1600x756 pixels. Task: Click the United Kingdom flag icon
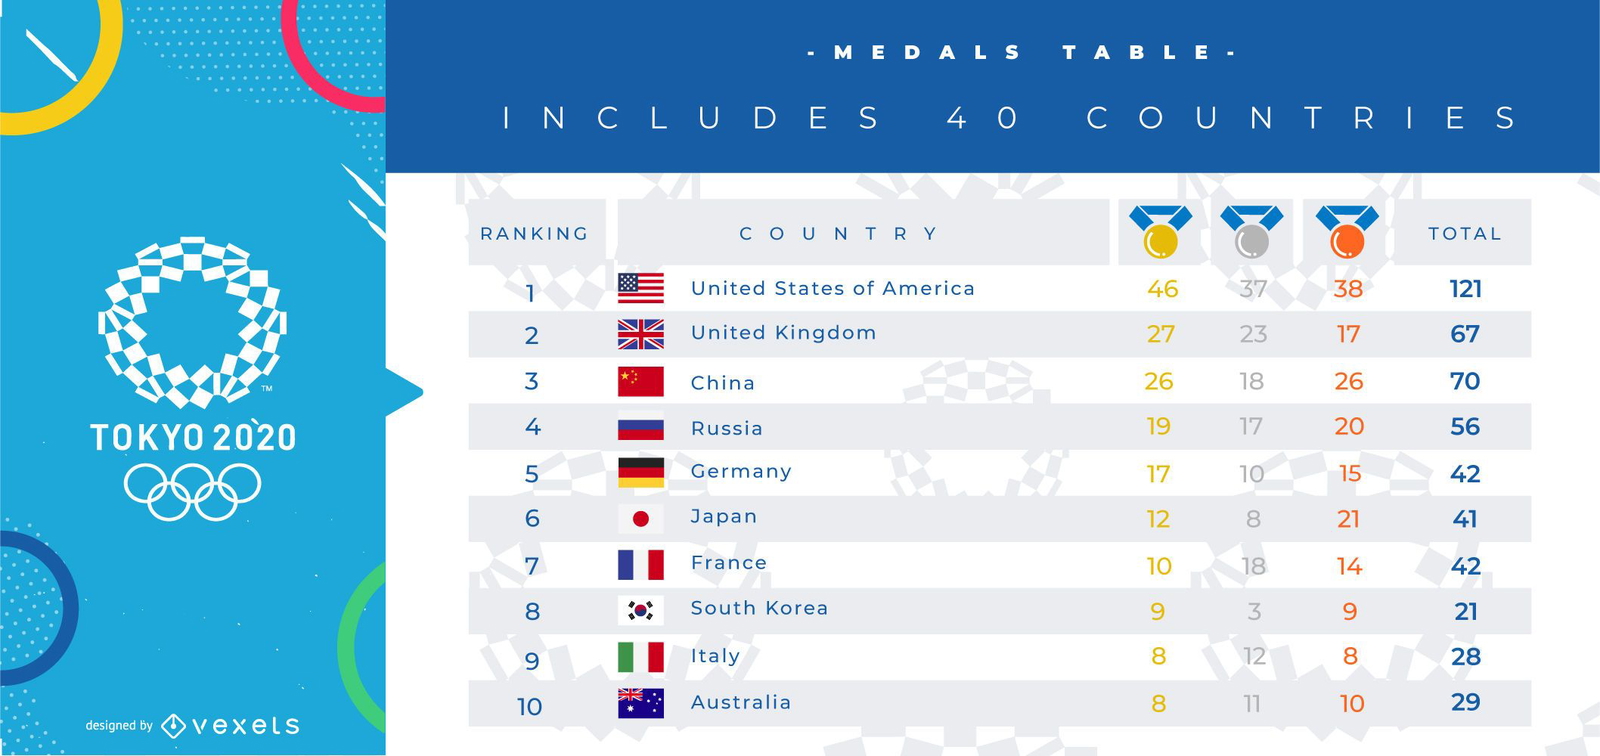640,334
